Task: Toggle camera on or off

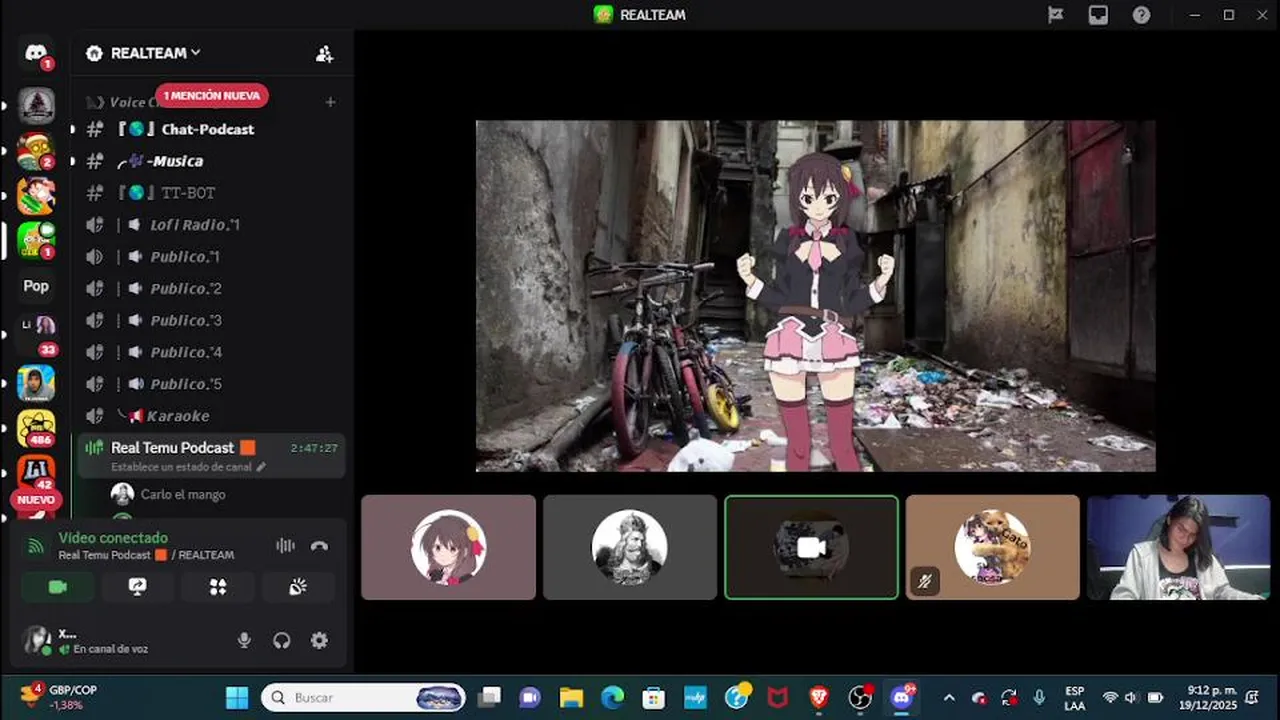Action: [x=58, y=587]
